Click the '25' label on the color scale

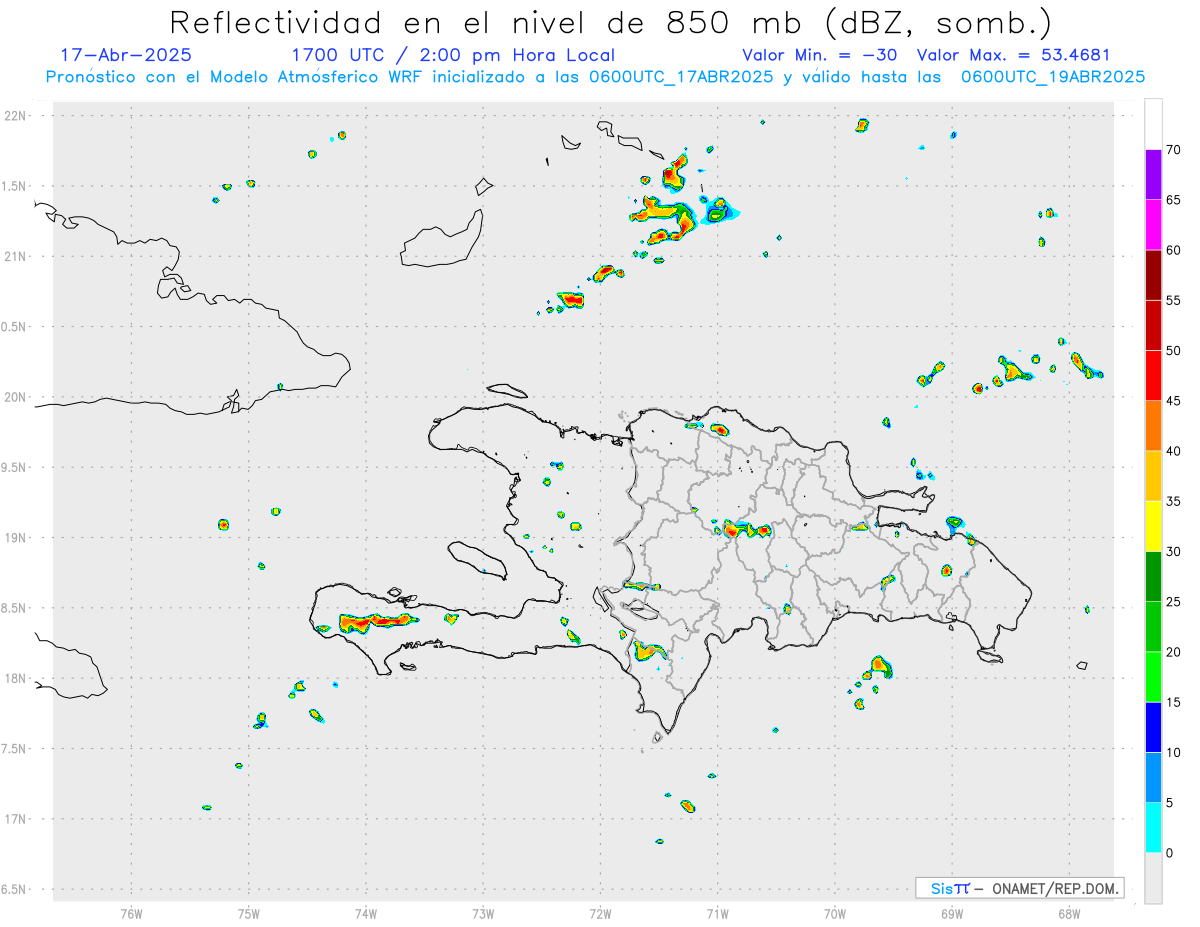pyautogui.click(x=1174, y=602)
